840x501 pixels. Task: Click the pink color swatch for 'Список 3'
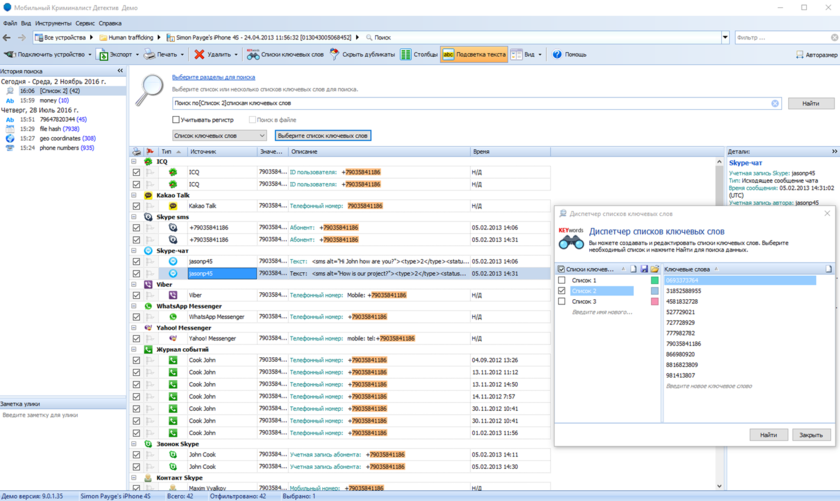click(x=655, y=301)
